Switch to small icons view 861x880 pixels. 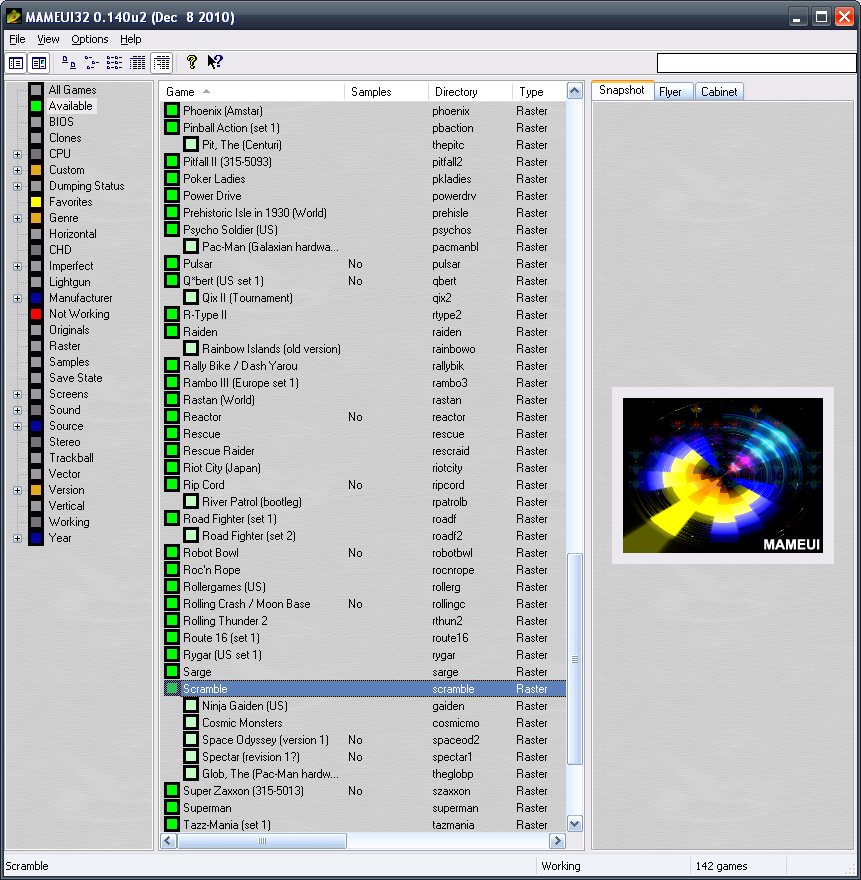(92, 63)
